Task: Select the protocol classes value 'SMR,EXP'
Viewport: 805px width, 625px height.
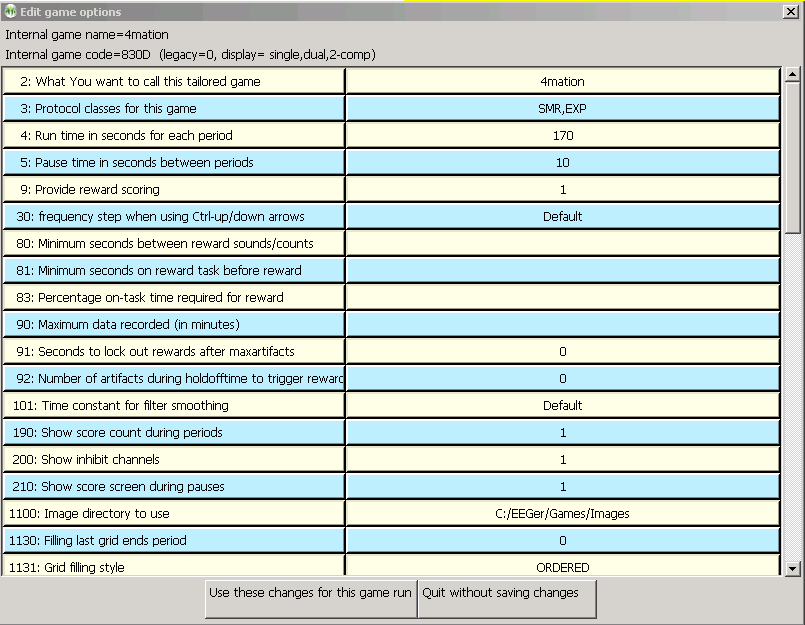Action: coord(562,109)
